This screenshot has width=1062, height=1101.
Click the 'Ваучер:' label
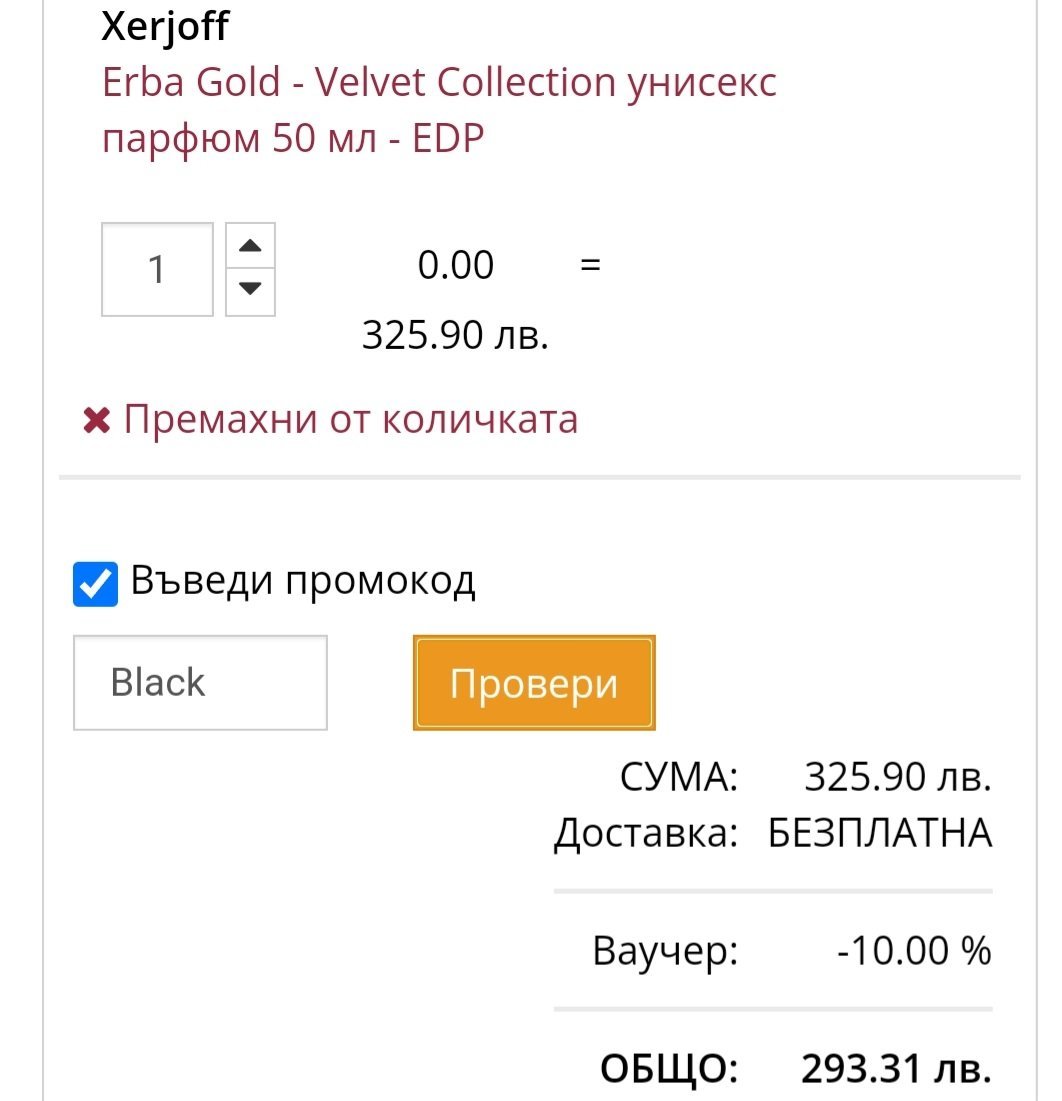click(x=665, y=950)
